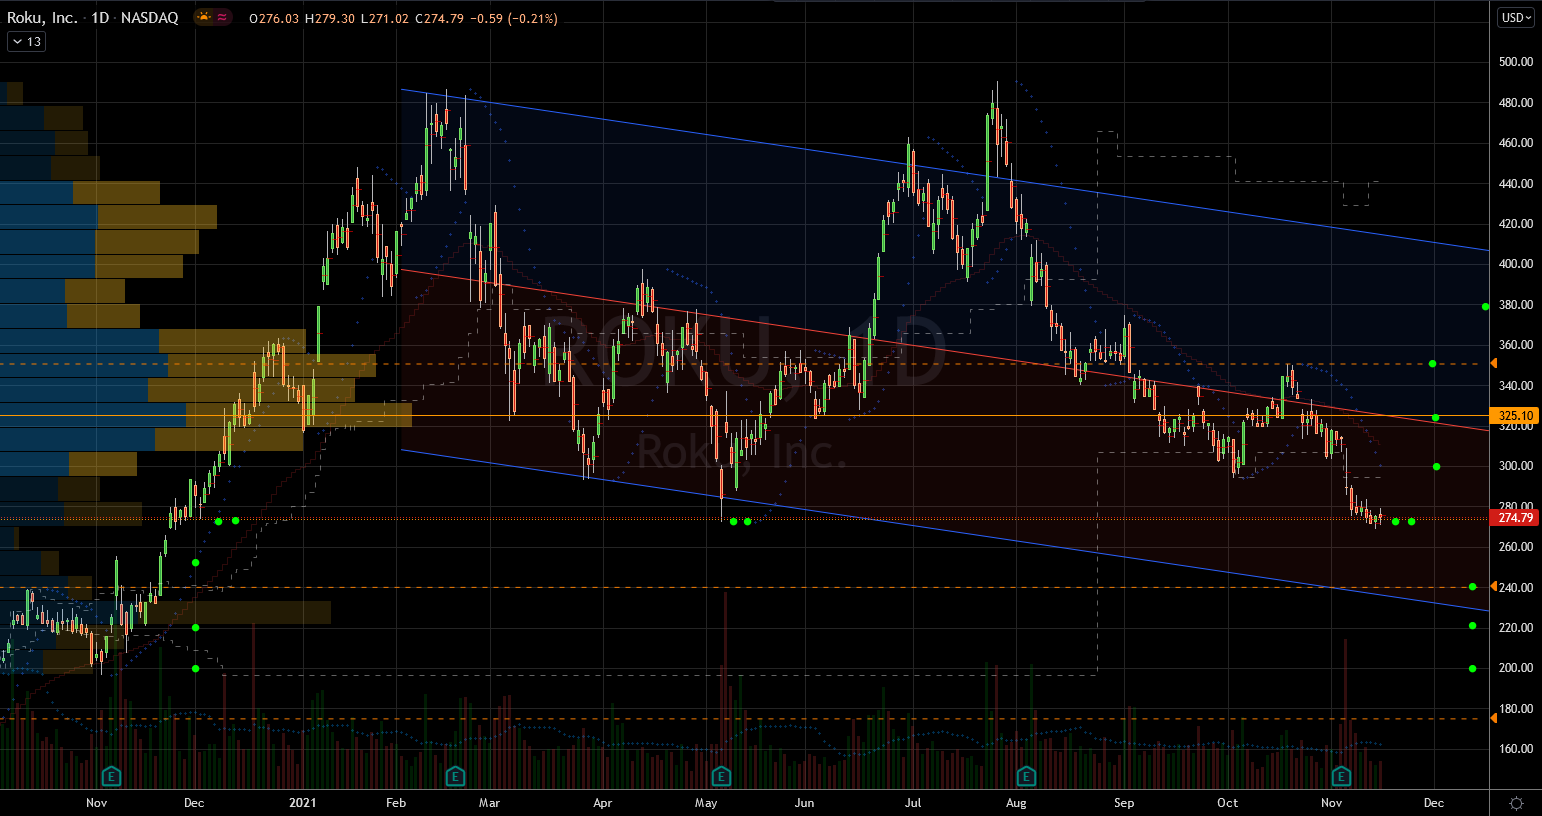Click the NASDAQ exchange label

(150, 18)
